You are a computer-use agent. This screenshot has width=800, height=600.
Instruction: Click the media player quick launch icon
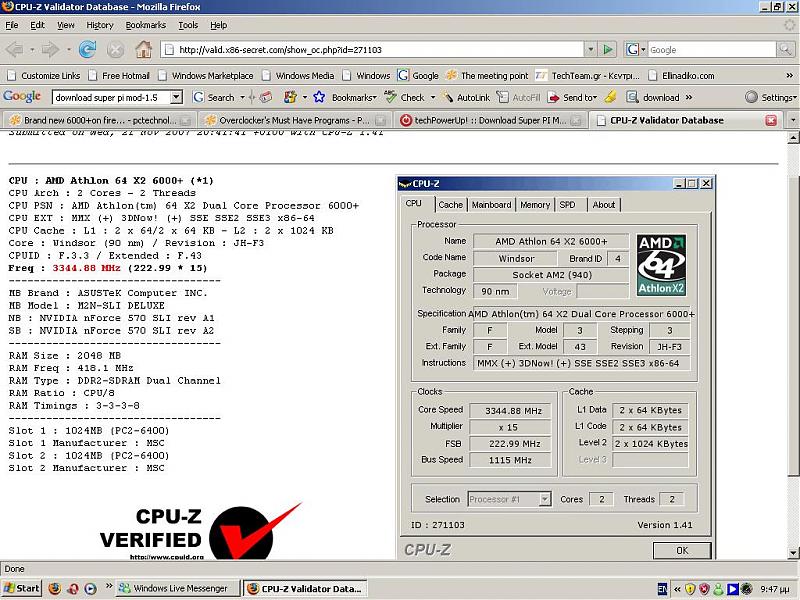[90, 588]
